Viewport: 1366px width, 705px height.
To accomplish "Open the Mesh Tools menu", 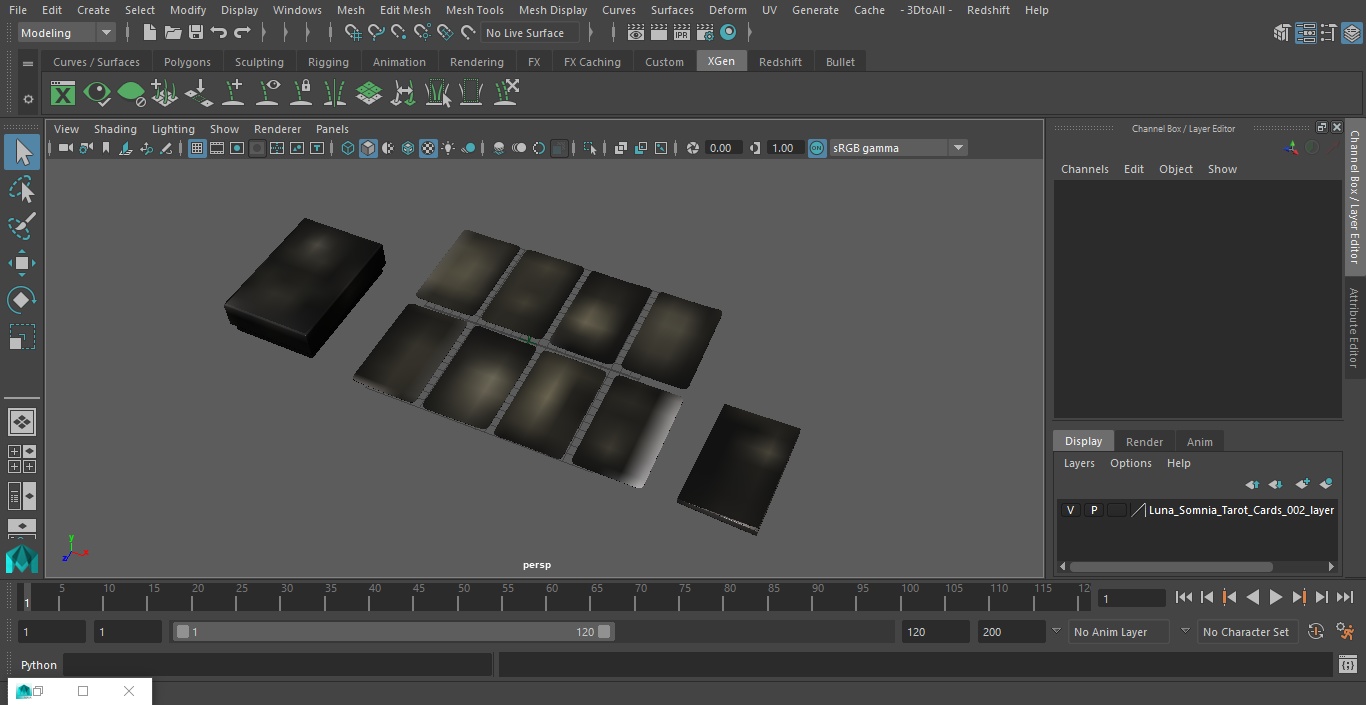I will click(475, 10).
